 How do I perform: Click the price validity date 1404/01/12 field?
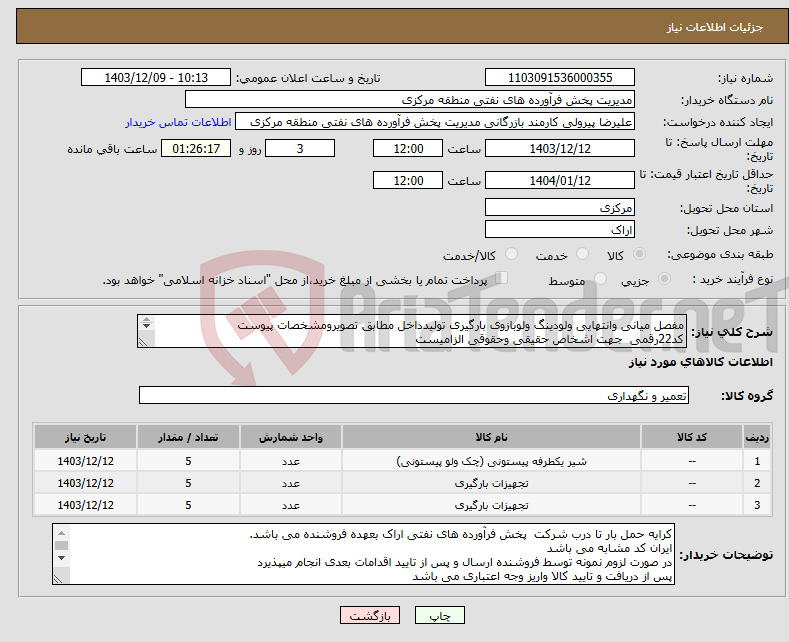560,180
